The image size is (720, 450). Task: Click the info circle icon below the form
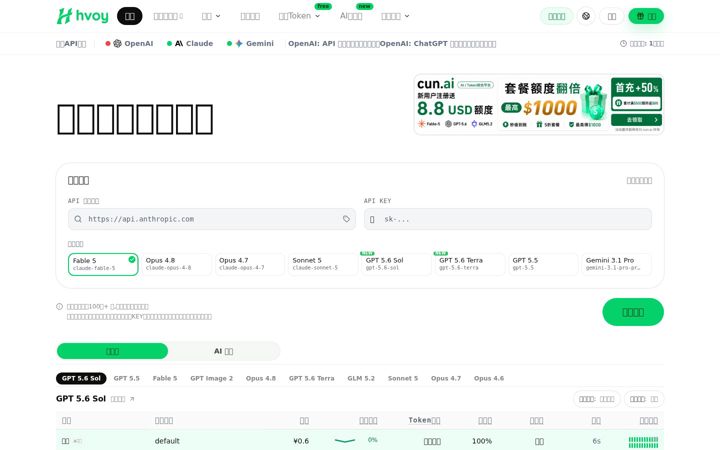click(59, 306)
